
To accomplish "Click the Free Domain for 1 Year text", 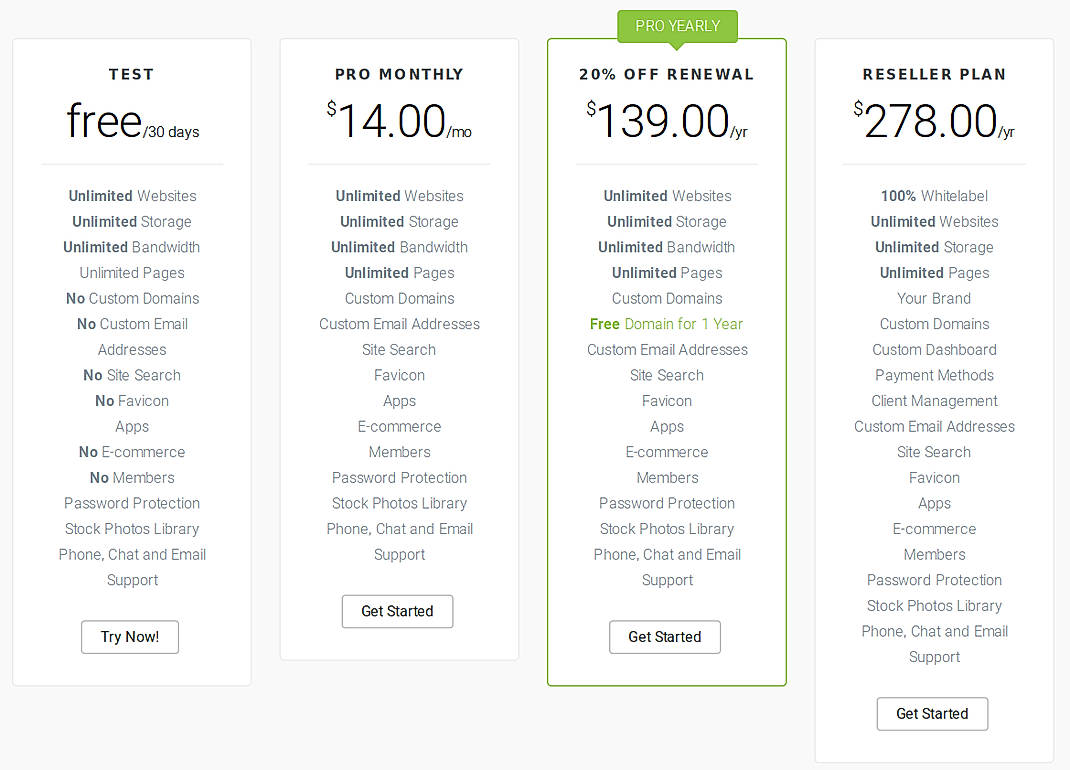I will tap(667, 324).
